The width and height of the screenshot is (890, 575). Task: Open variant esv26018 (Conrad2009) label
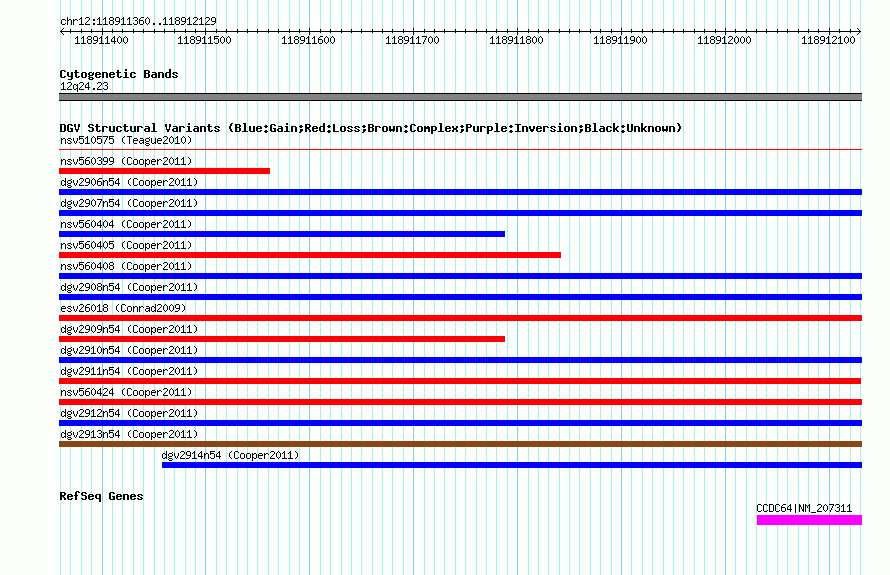click(x=123, y=308)
